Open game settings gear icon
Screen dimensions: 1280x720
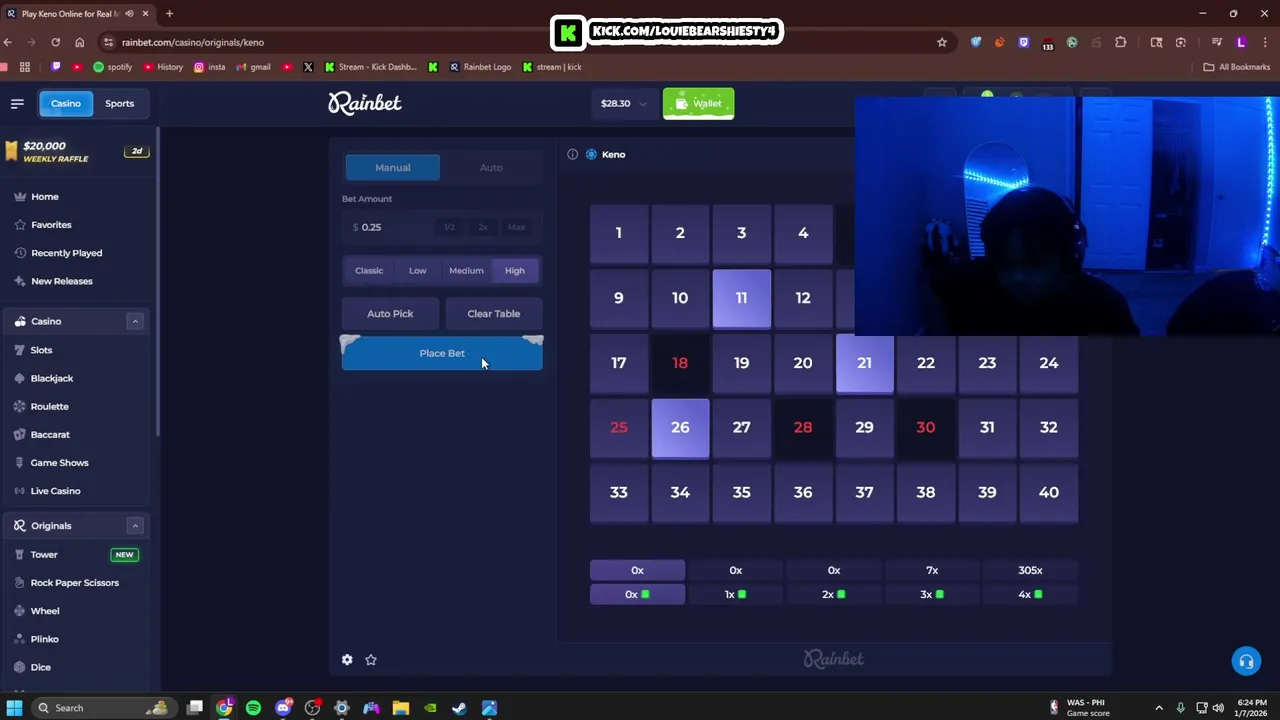click(x=347, y=660)
